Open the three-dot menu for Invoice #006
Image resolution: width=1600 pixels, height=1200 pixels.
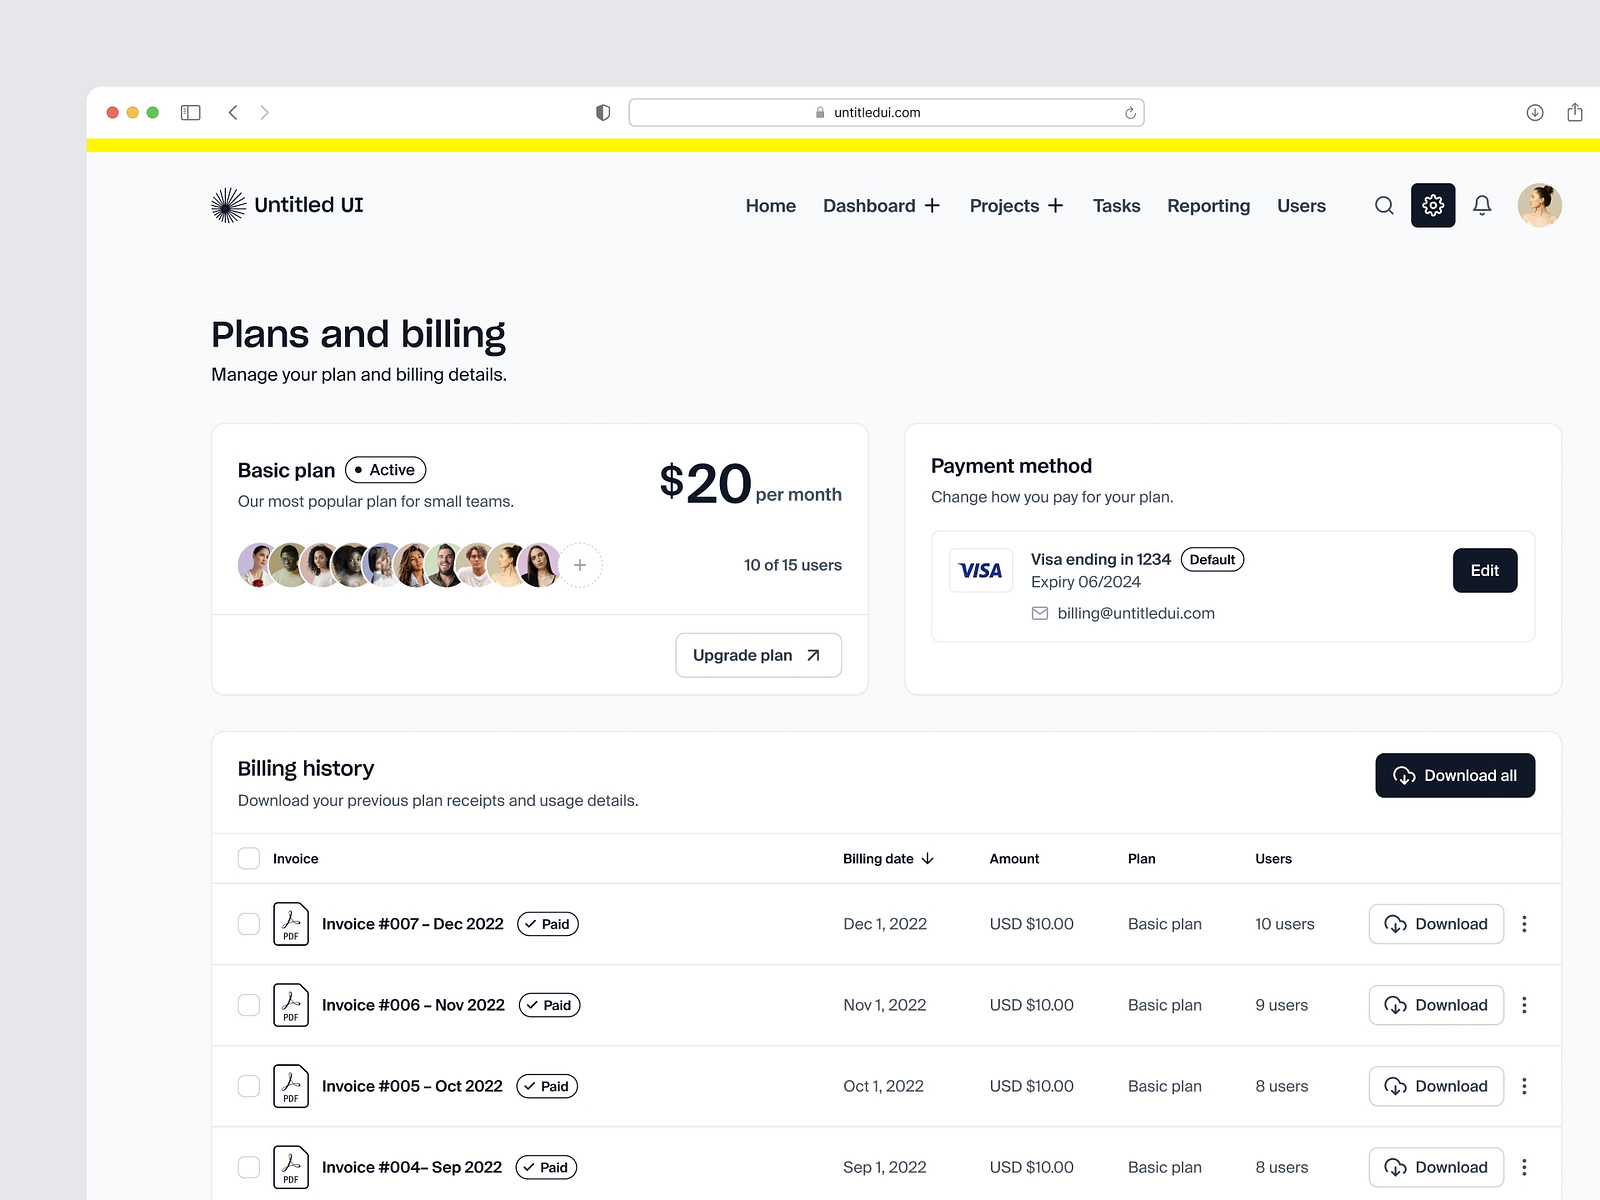[x=1524, y=1004]
